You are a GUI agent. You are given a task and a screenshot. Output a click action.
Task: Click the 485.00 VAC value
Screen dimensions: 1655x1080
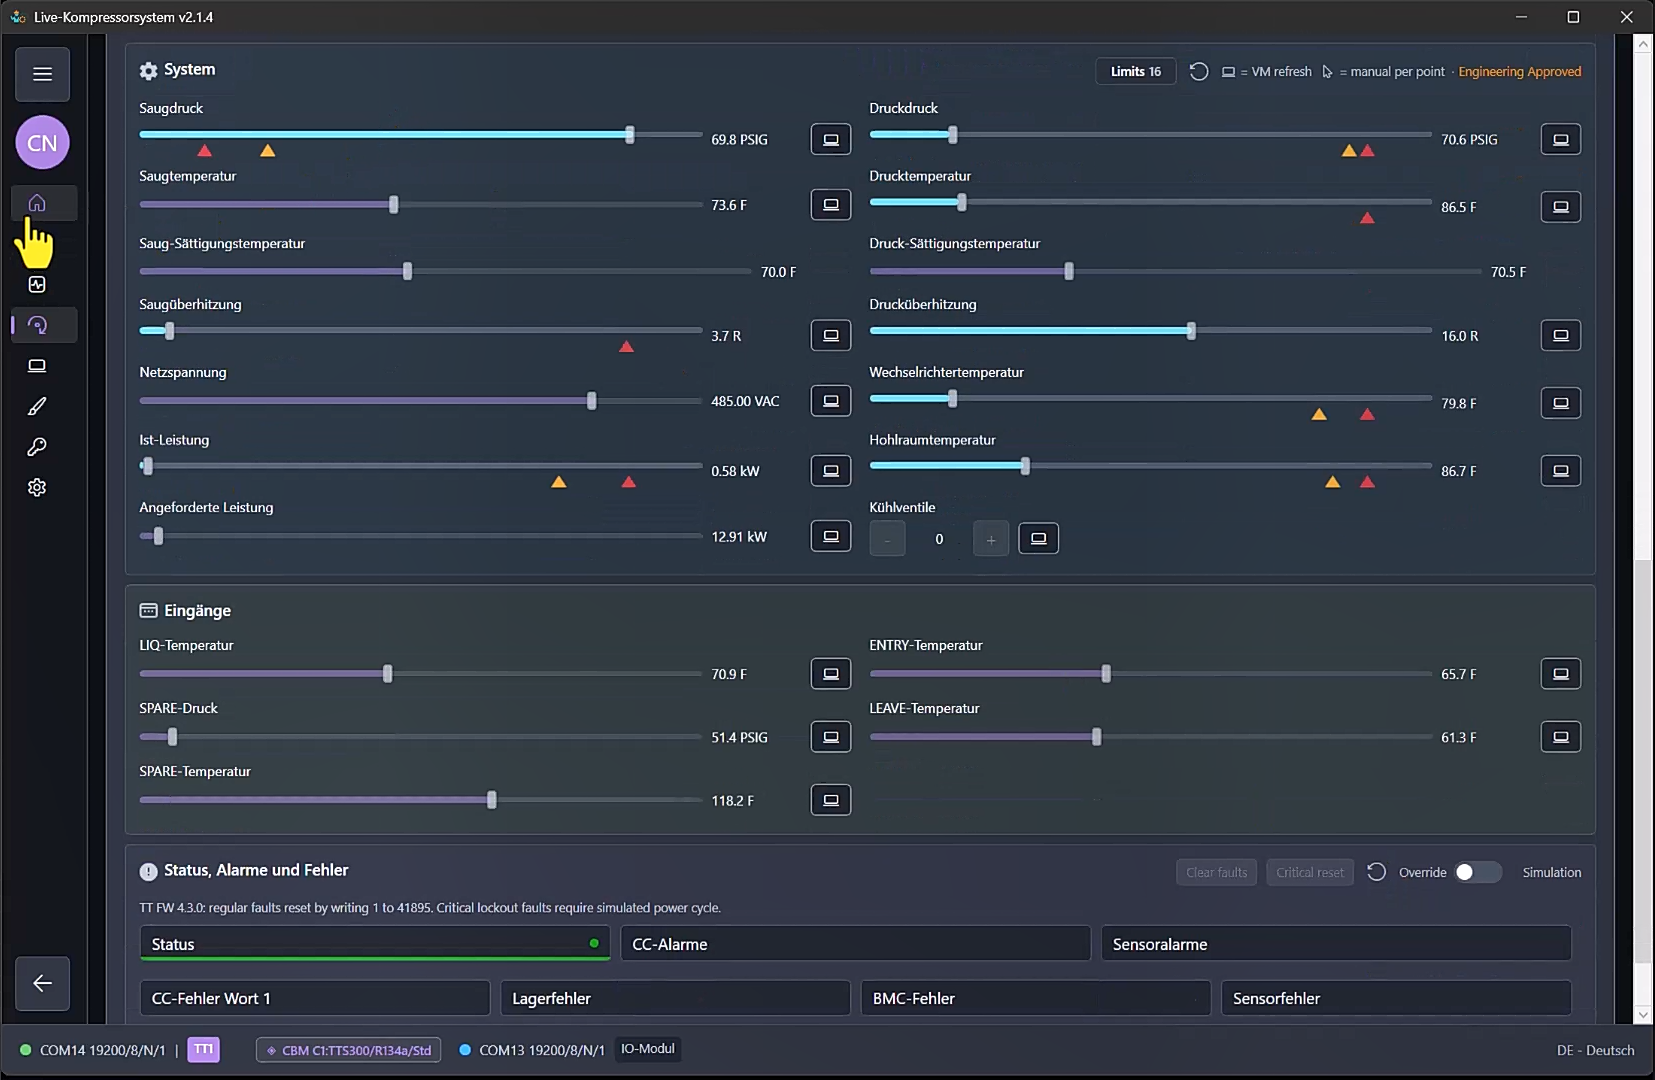coord(745,401)
